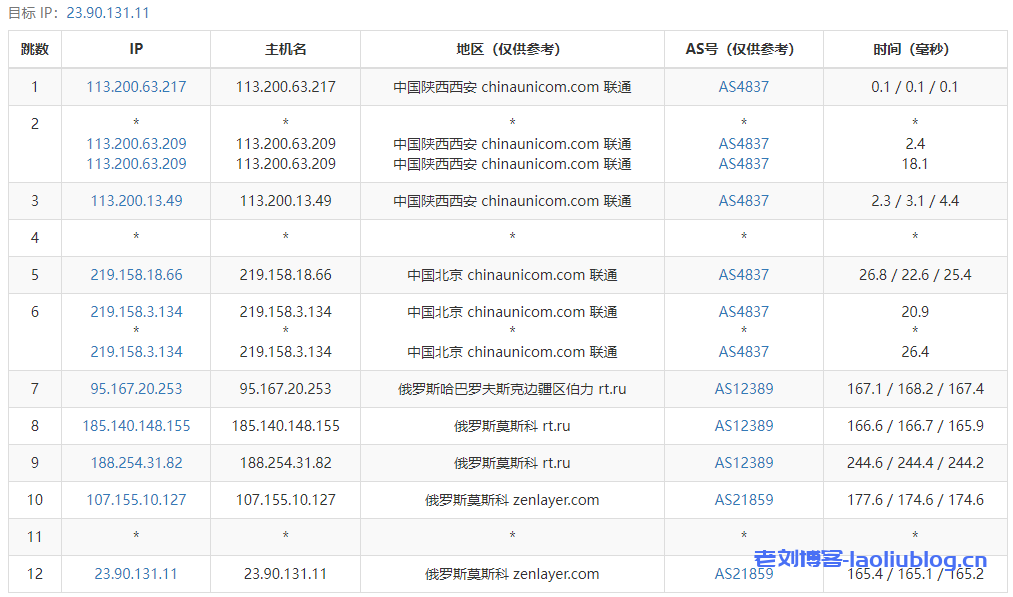Click the 185.140.148.155 IP link
The width and height of the screenshot is (1013, 597).
pyautogui.click(x=136, y=426)
